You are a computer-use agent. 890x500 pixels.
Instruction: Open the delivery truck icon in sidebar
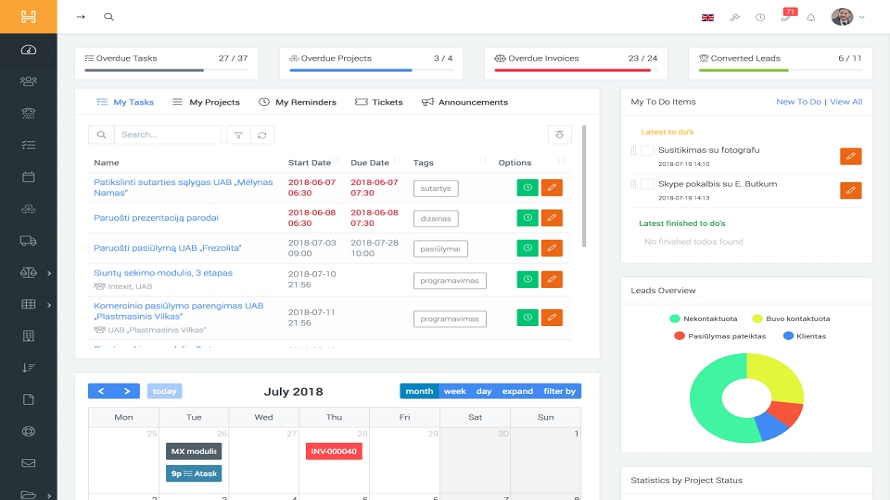tap(28, 241)
